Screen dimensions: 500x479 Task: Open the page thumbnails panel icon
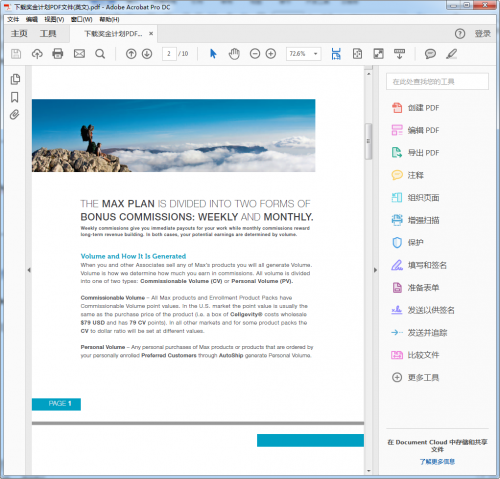click(x=15, y=79)
